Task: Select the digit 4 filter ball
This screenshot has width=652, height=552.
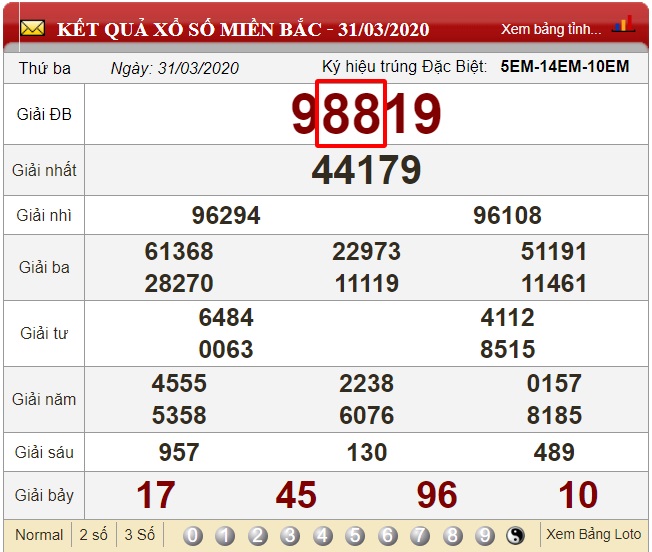Action: tap(323, 535)
